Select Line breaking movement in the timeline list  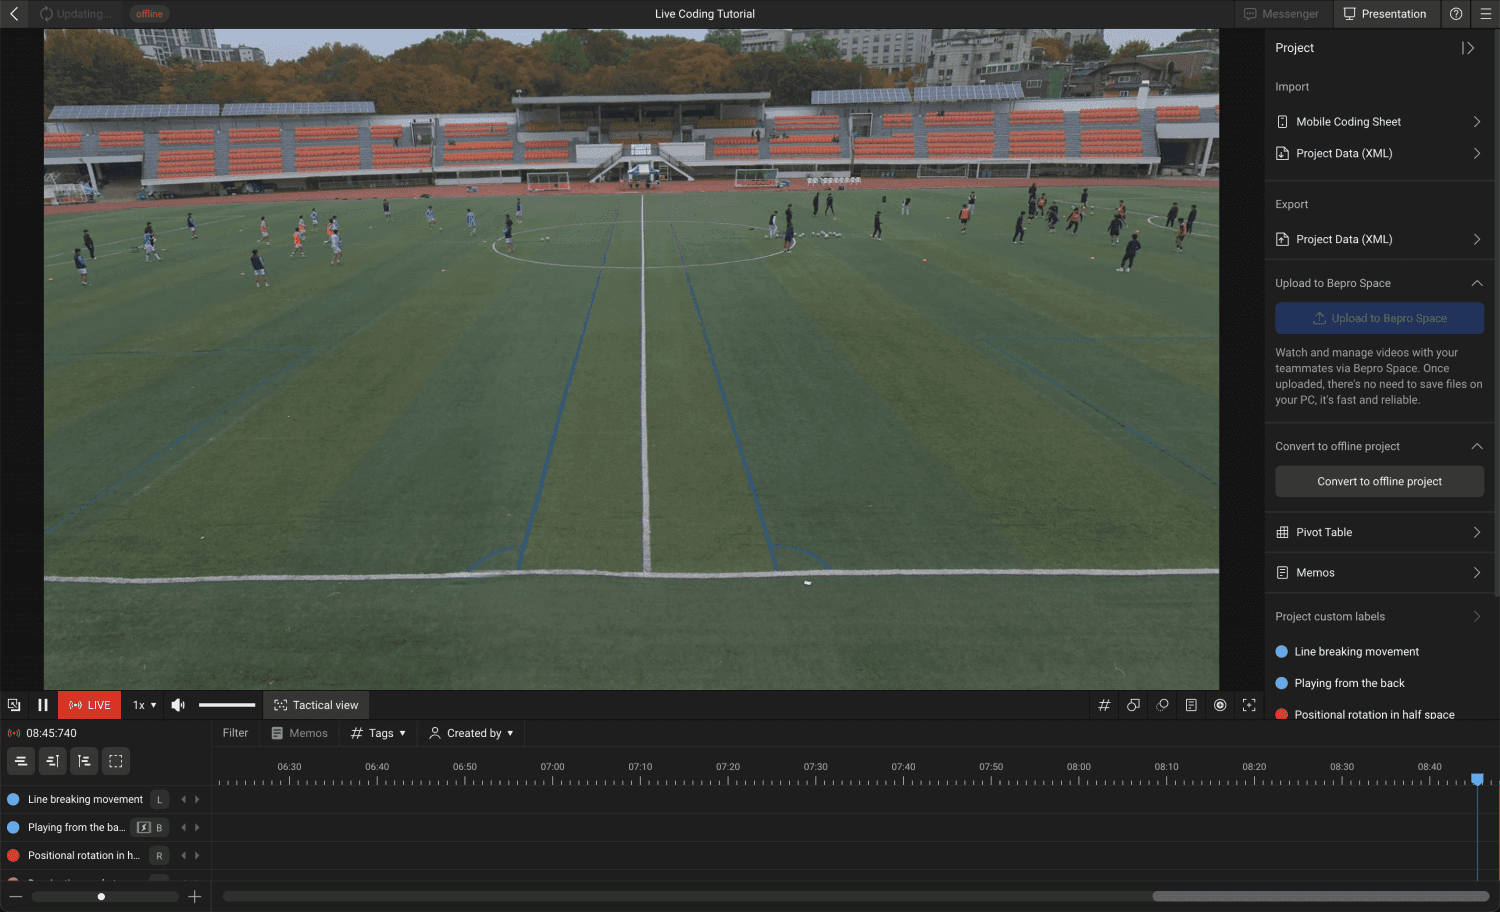tap(85, 800)
